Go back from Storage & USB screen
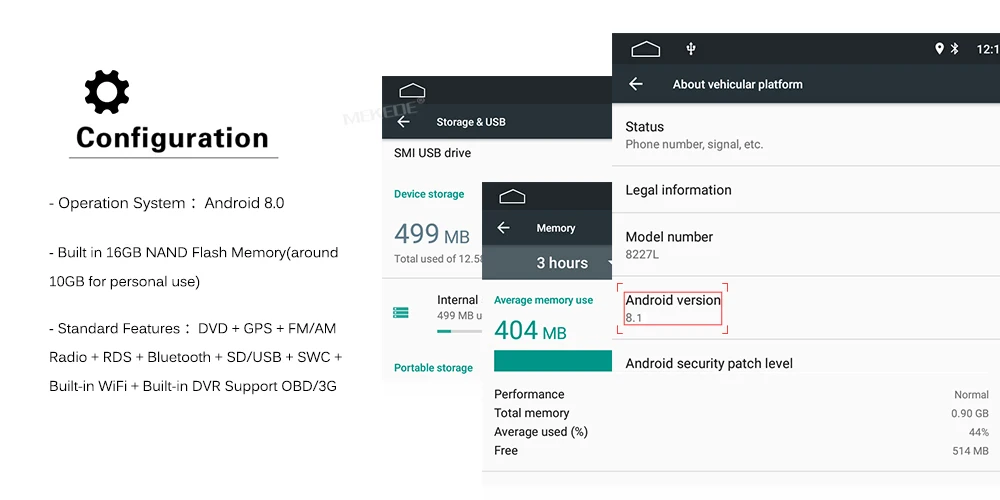This screenshot has width=1000, height=500. (x=403, y=122)
